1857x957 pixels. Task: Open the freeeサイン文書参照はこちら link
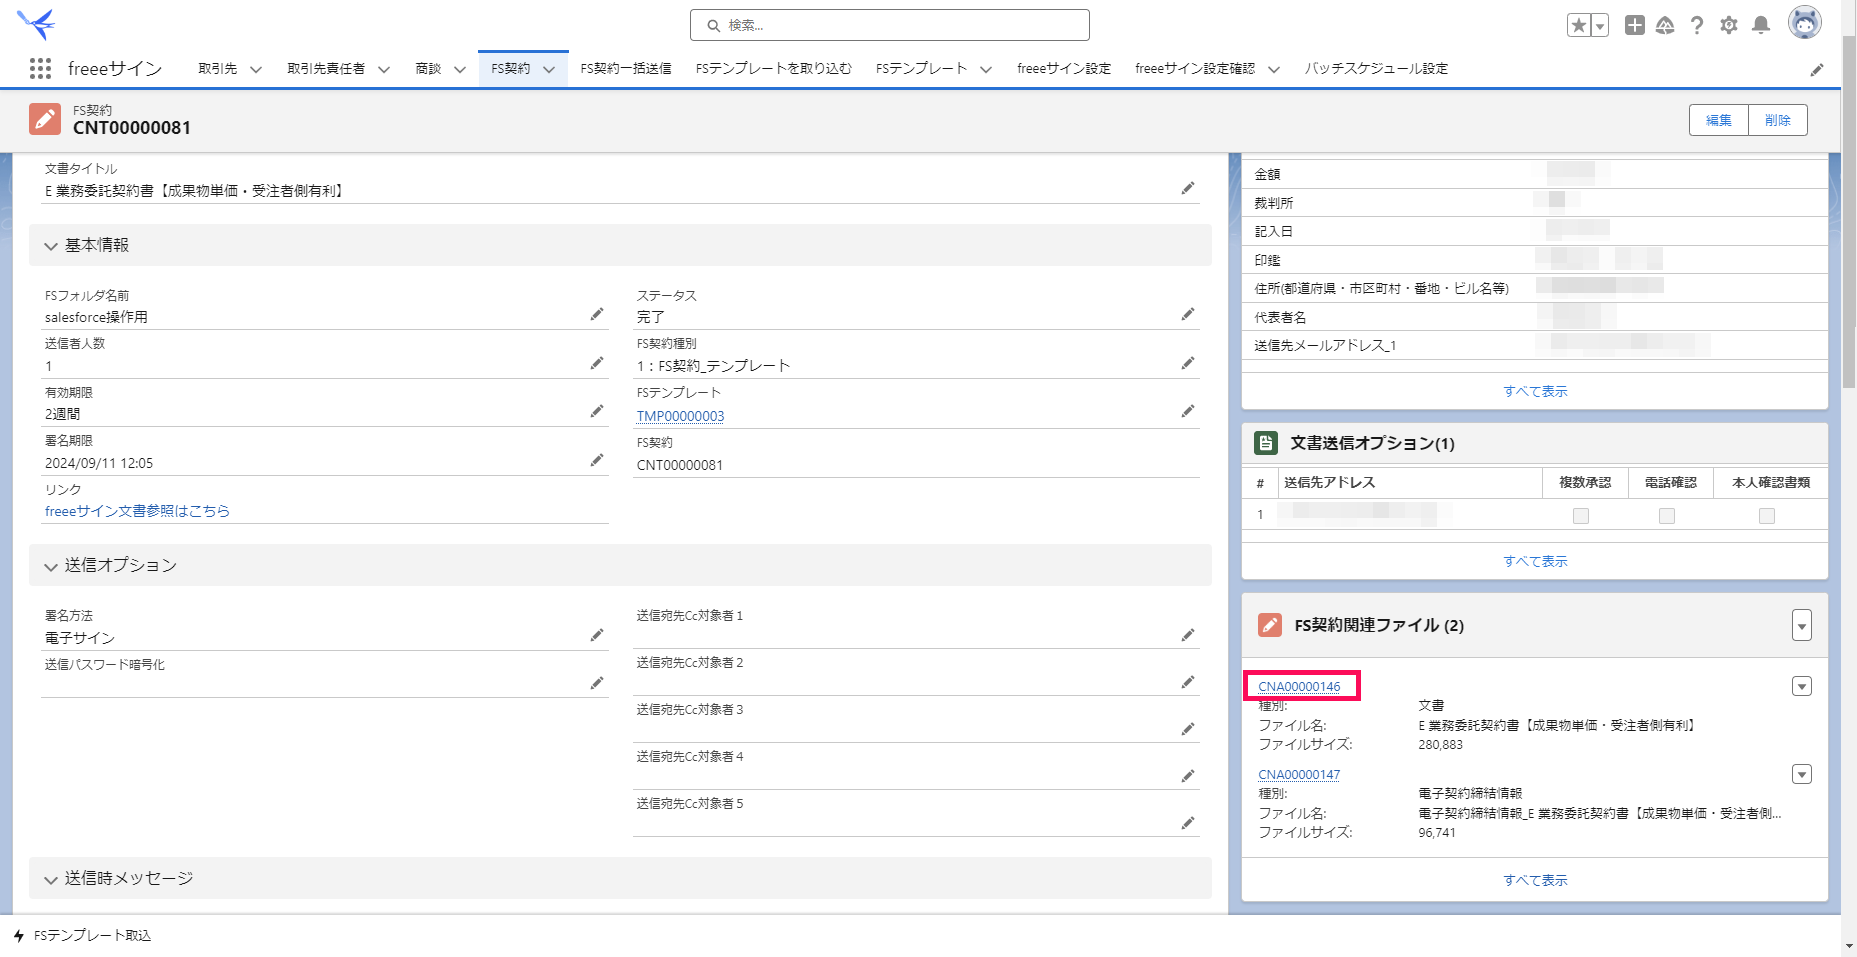pyautogui.click(x=137, y=511)
